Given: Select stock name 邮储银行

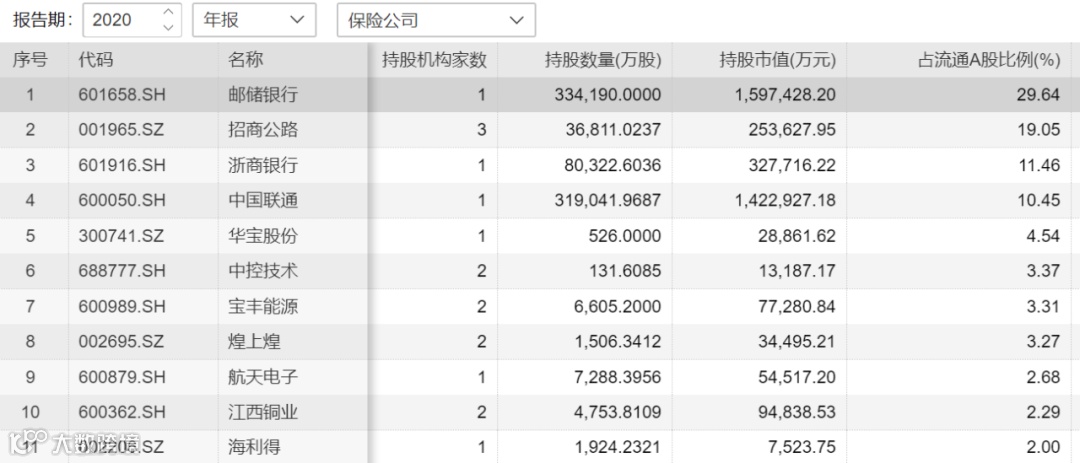Looking at the screenshot, I should tap(263, 95).
